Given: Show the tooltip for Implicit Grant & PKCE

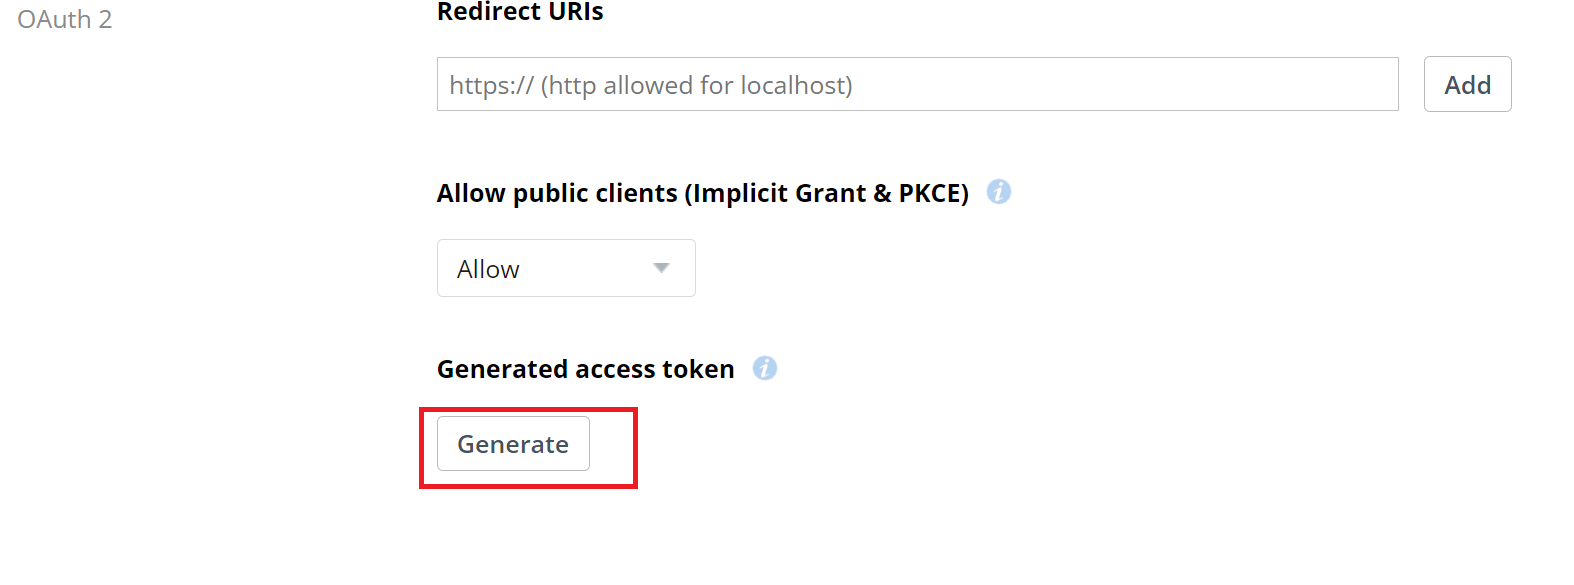Looking at the screenshot, I should point(998,192).
